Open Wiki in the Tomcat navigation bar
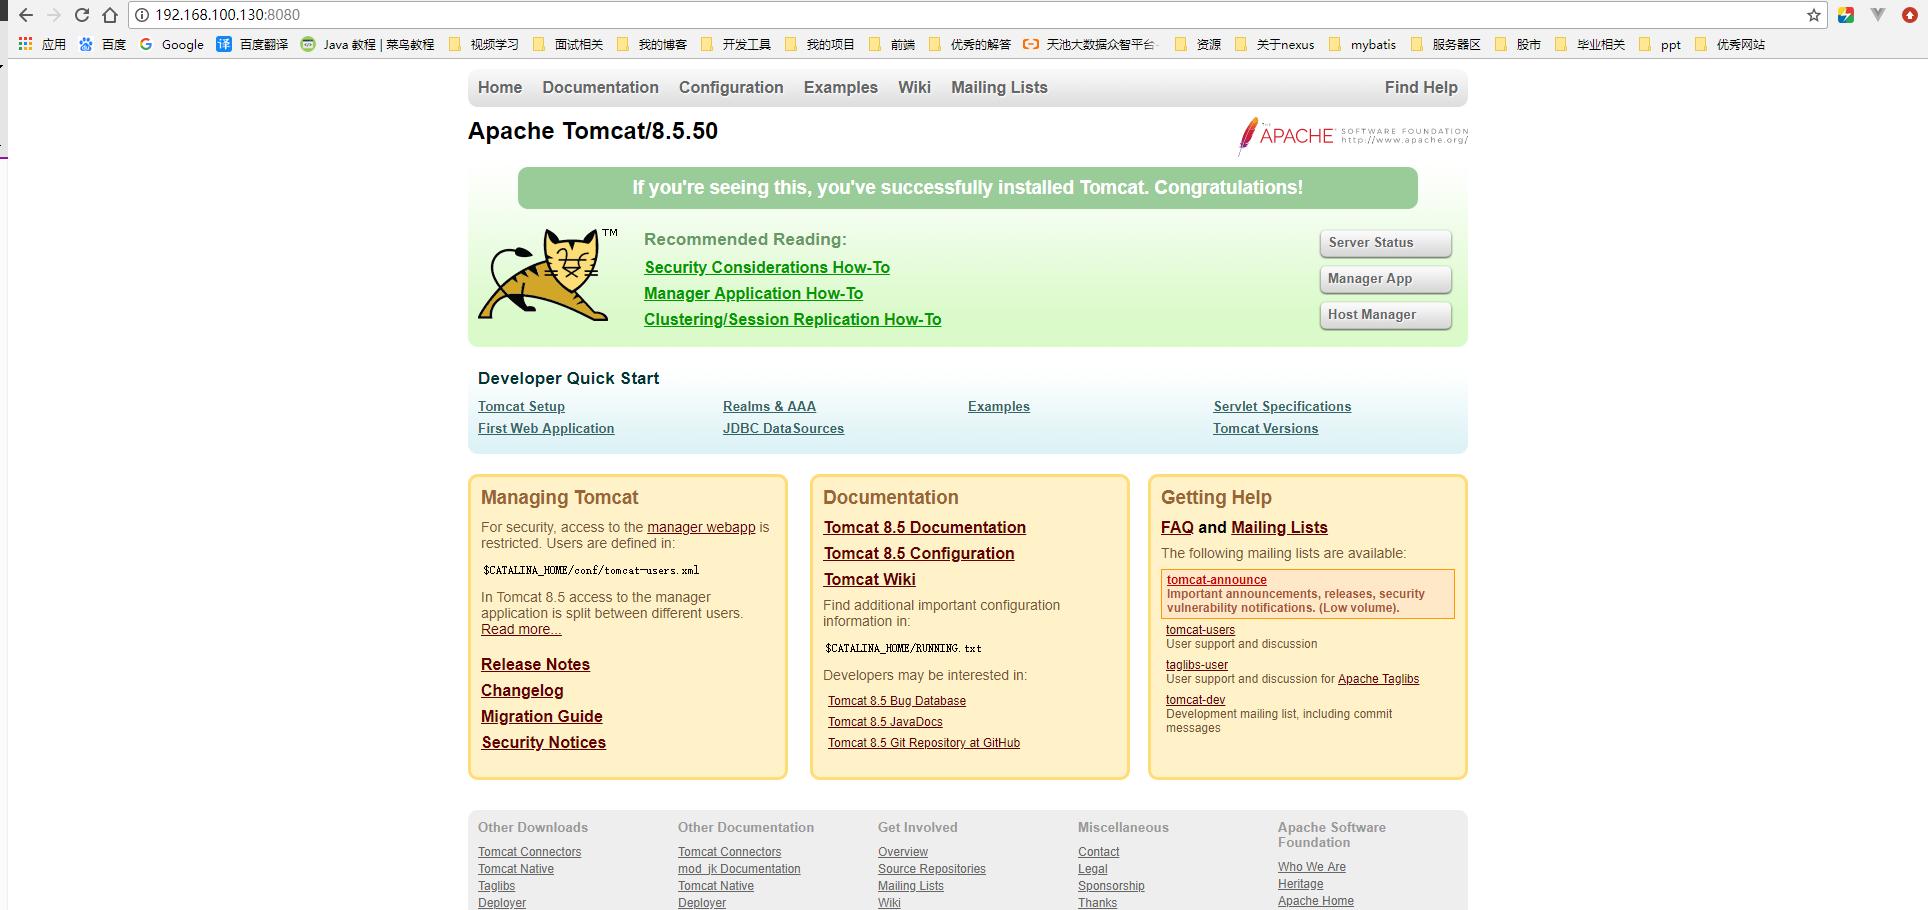 [914, 87]
